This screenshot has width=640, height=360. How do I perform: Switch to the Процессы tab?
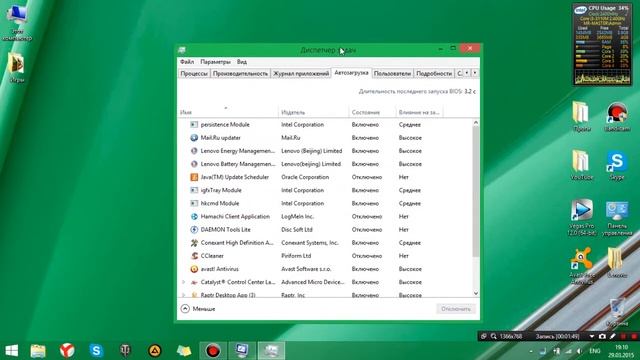point(194,73)
